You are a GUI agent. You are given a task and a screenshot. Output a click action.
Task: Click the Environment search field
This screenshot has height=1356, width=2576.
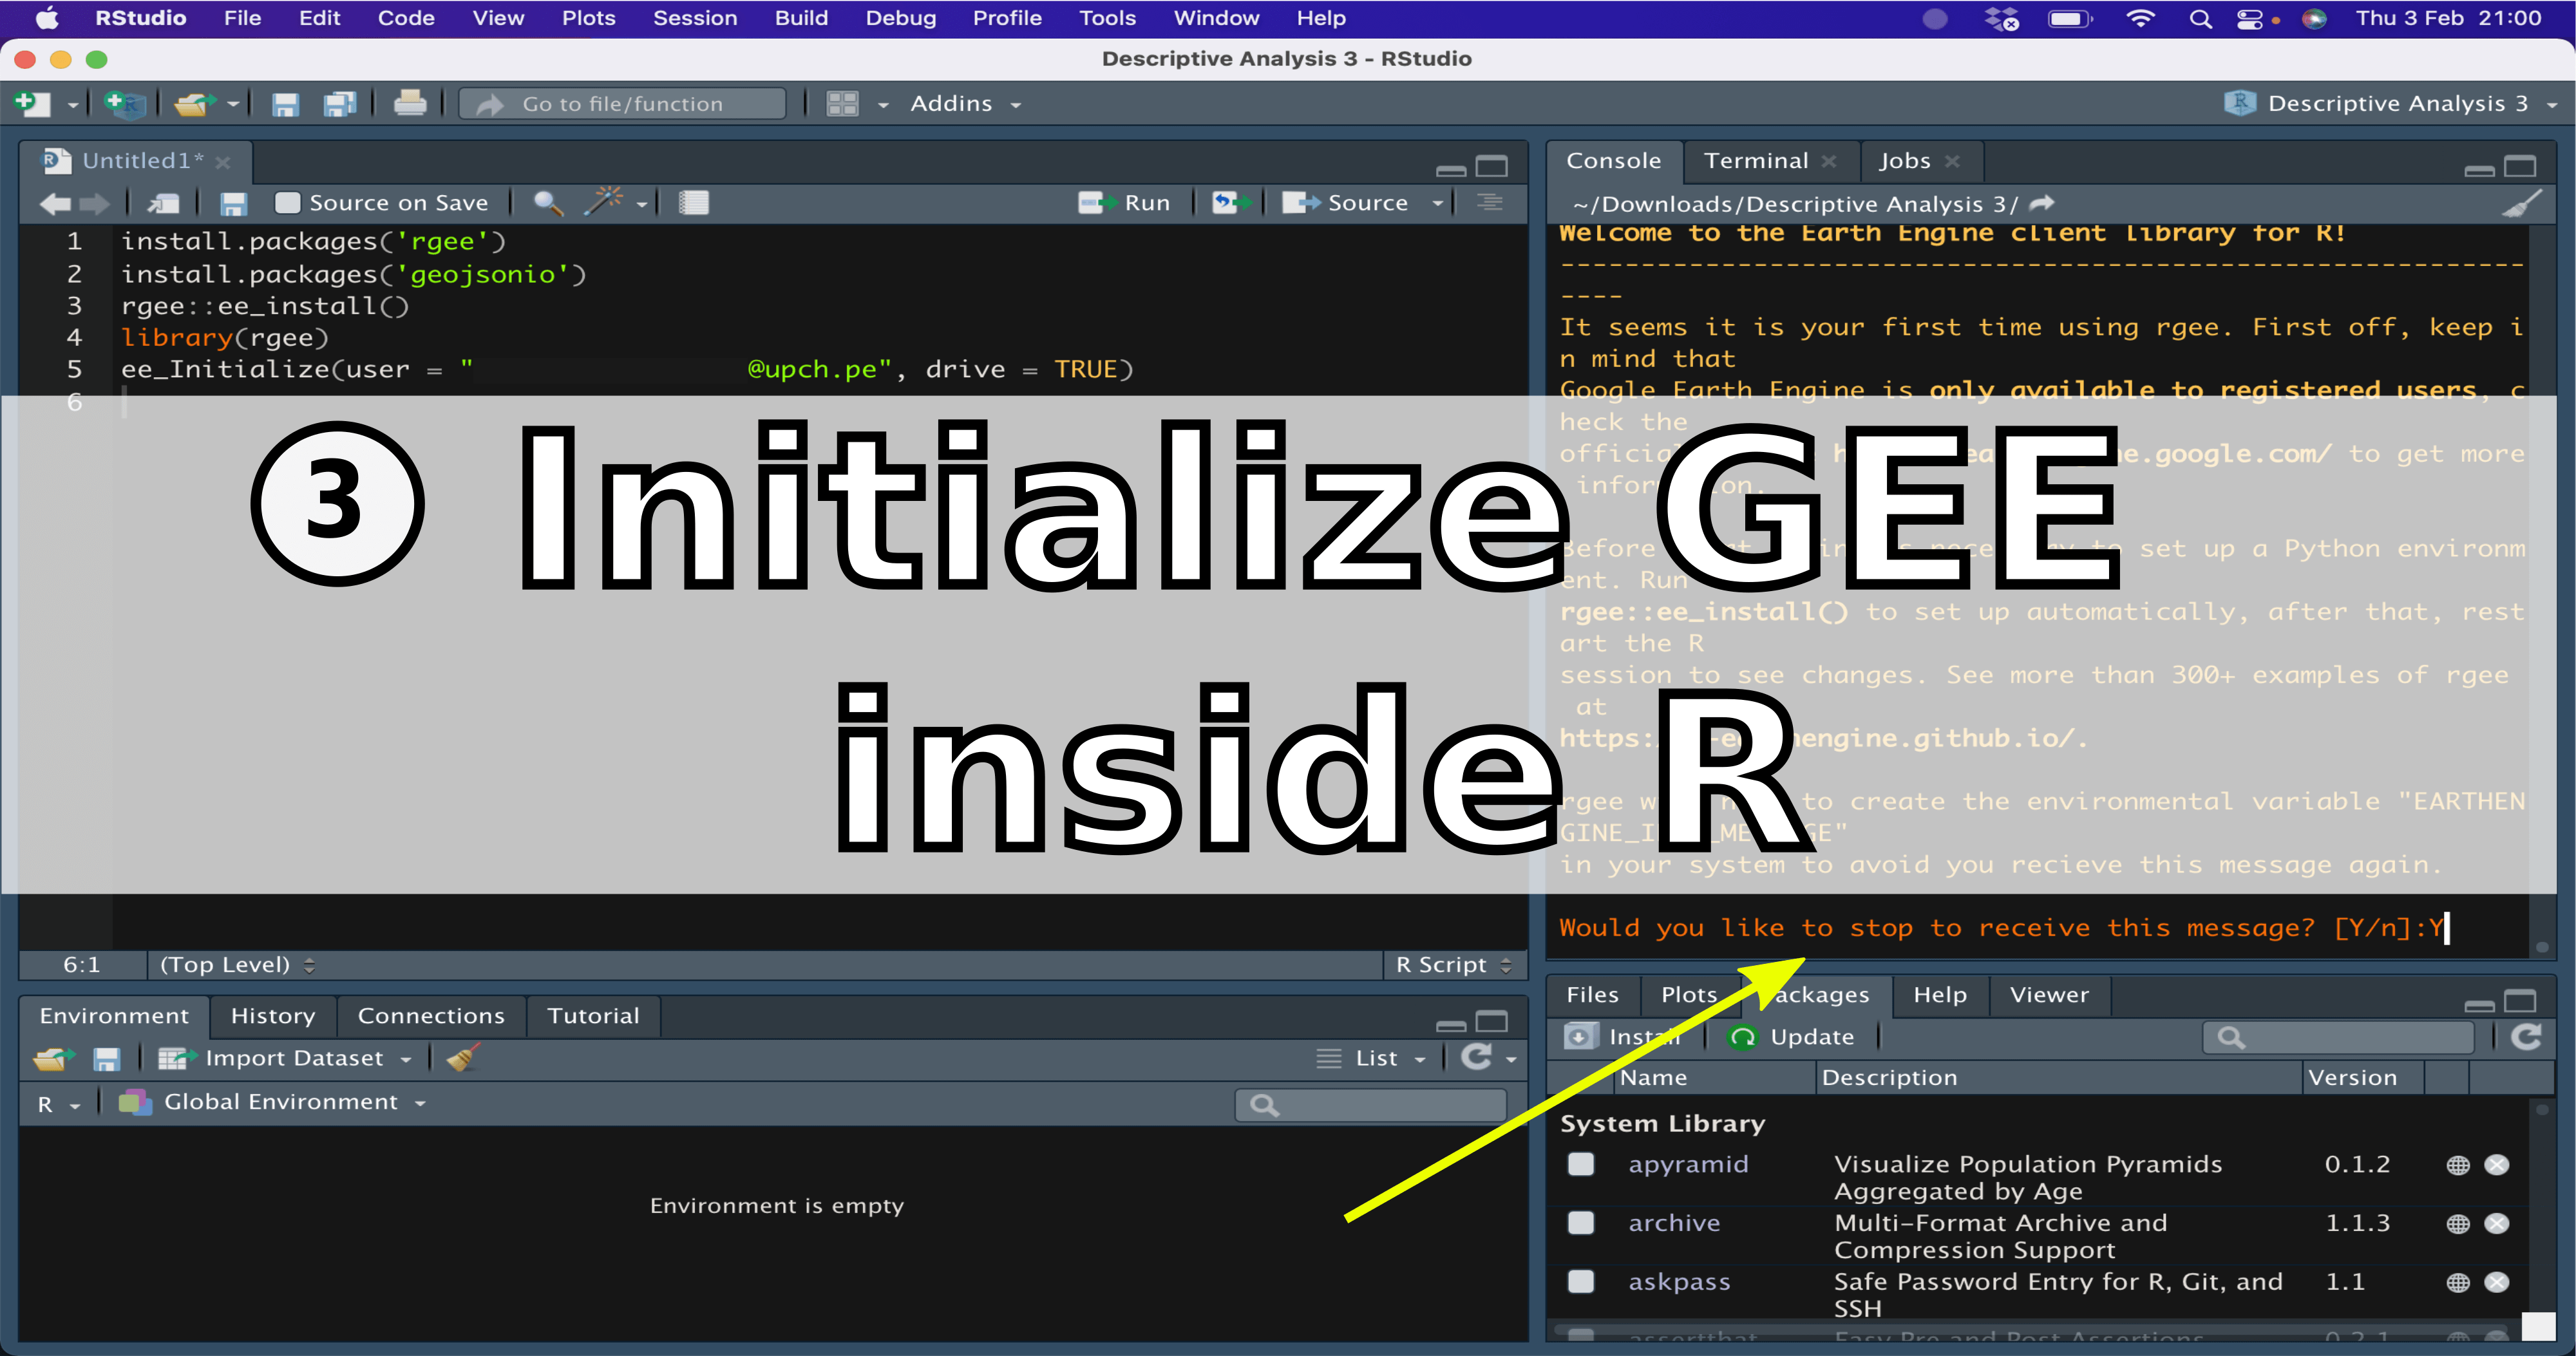[x=1370, y=1105]
